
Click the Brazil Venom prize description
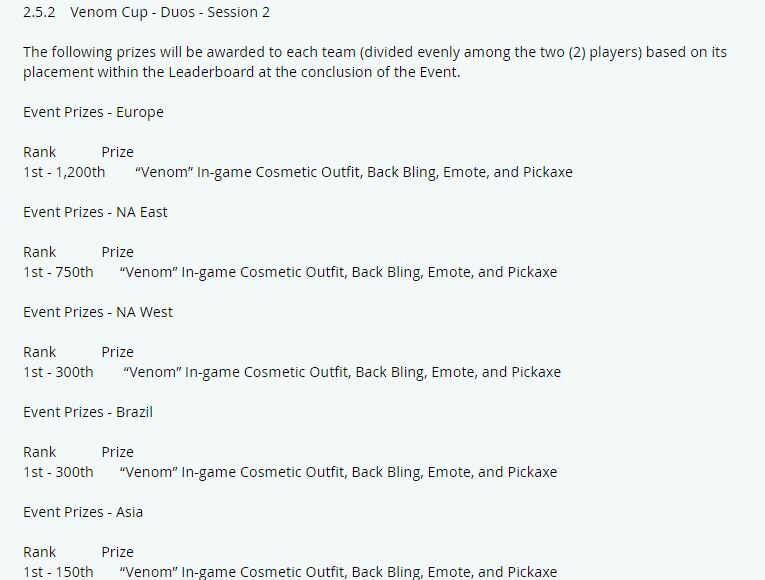[338, 472]
